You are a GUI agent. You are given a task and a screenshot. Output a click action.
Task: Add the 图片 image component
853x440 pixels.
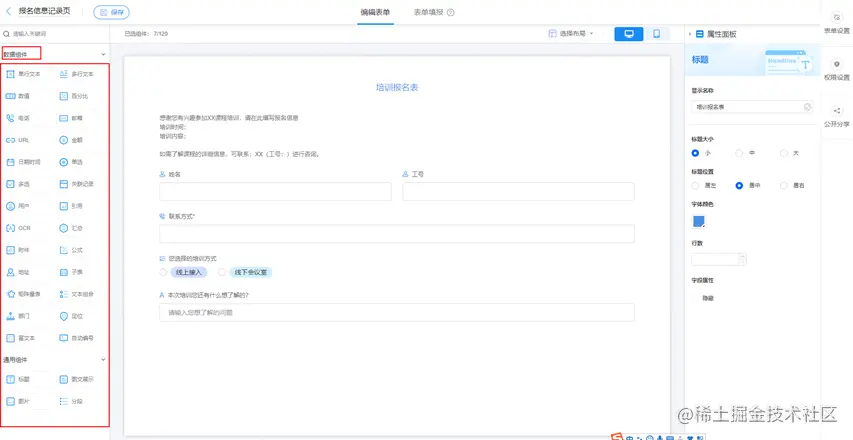coord(18,401)
